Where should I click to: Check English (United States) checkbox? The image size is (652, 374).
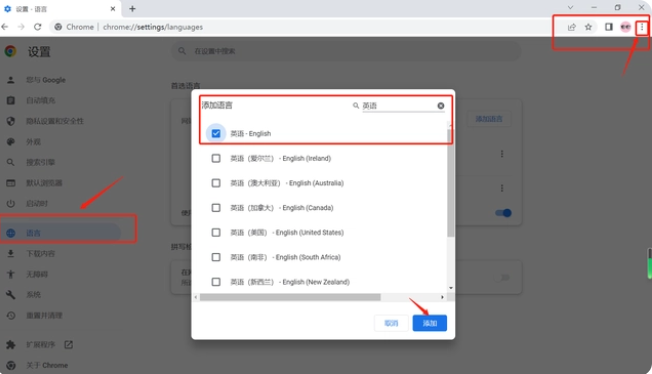[216, 233]
